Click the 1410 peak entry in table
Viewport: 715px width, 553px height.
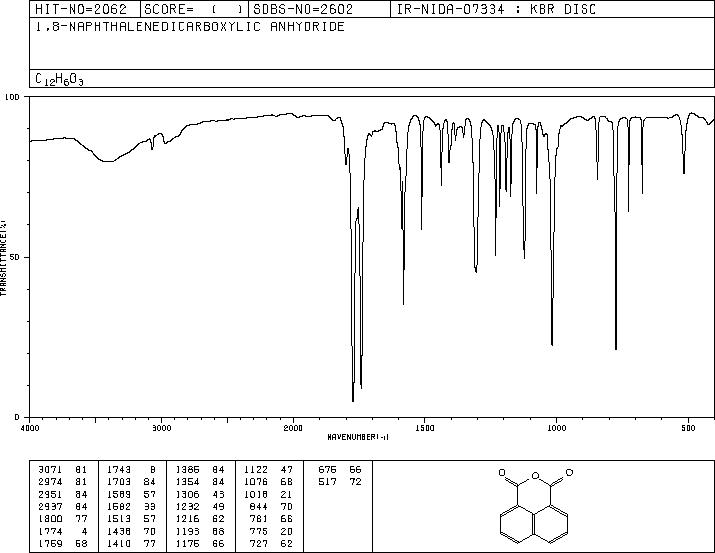[x=131, y=543]
